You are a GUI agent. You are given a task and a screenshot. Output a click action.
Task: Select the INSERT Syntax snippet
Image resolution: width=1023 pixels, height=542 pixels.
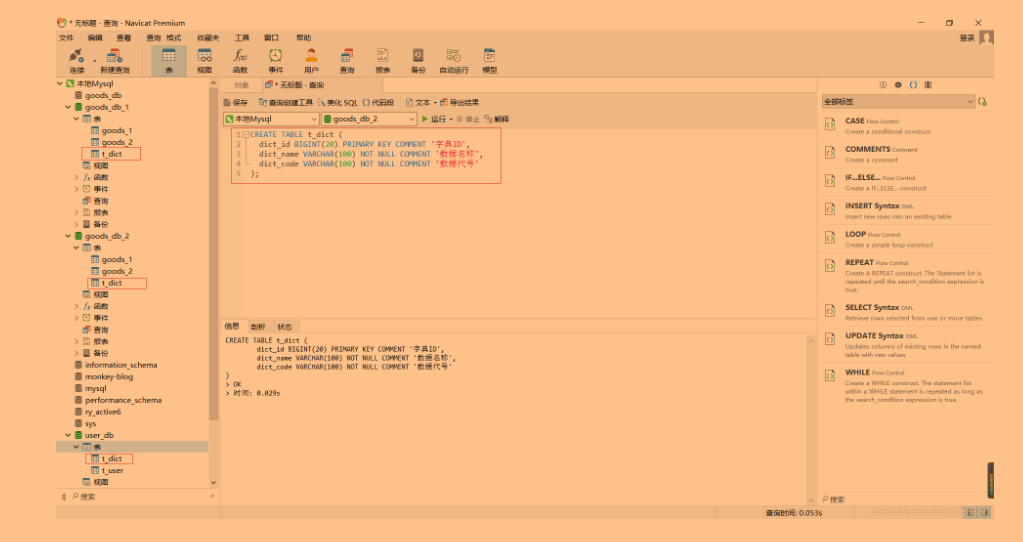click(907, 210)
